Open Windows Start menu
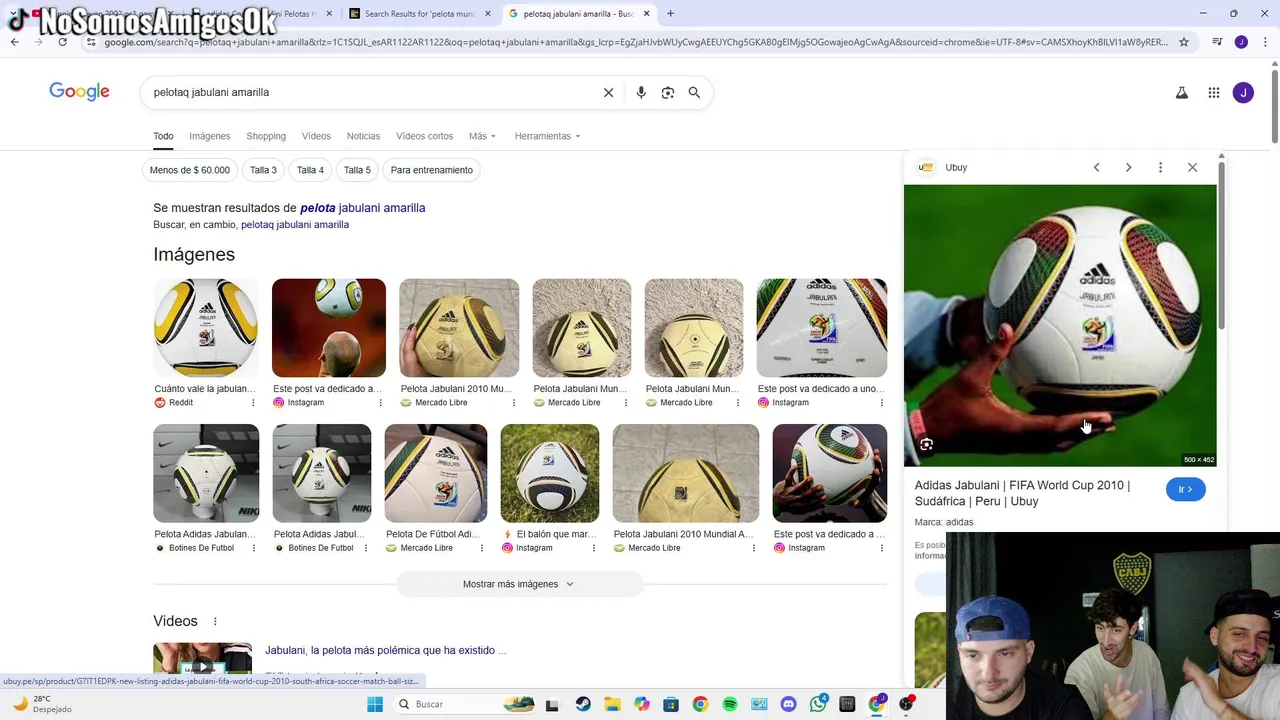The height and width of the screenshot is (720, 1280). (375, 704)
